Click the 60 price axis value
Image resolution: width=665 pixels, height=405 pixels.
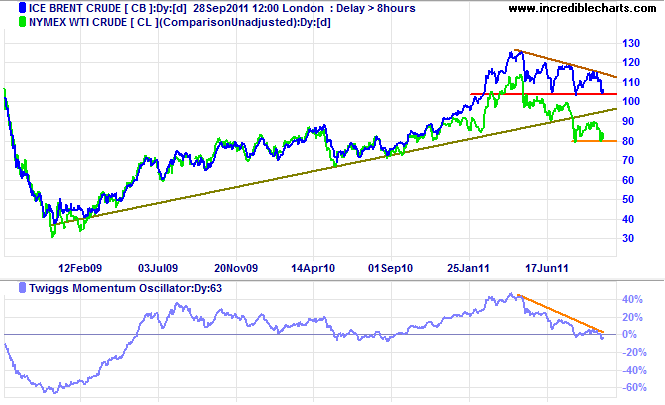click(x=628, y=180)
